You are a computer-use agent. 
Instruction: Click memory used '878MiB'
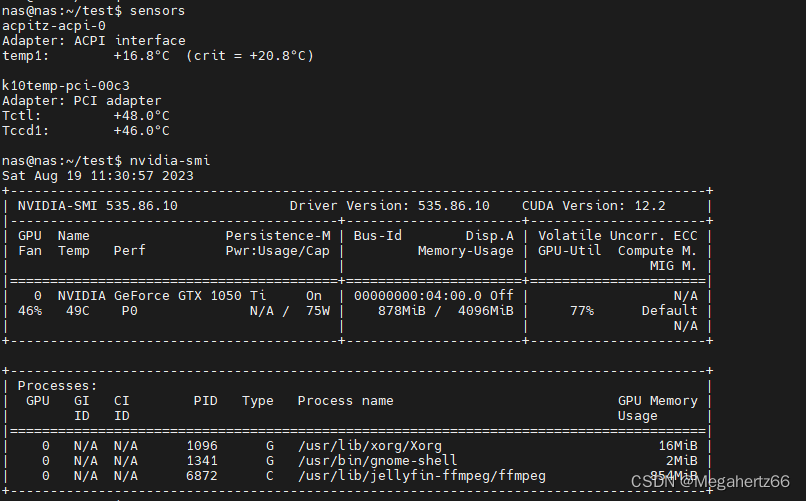pyautogui.click(x=401, y=311)
